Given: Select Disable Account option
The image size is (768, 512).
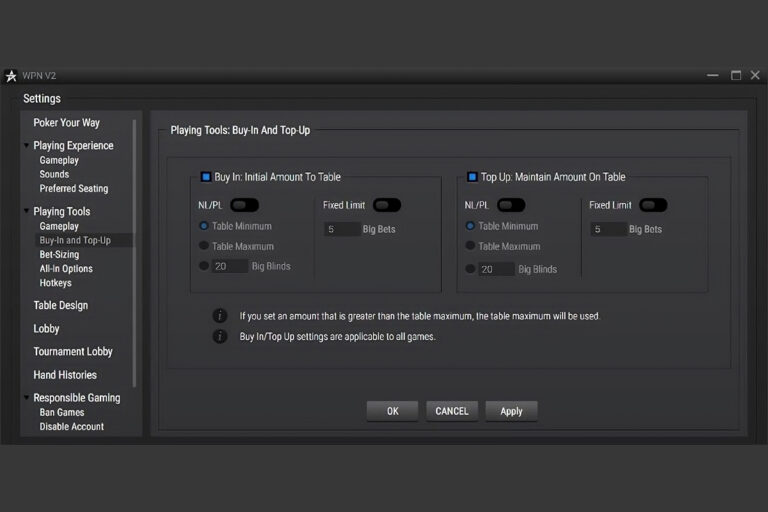Looking at the screenshot, I should 72,426.
